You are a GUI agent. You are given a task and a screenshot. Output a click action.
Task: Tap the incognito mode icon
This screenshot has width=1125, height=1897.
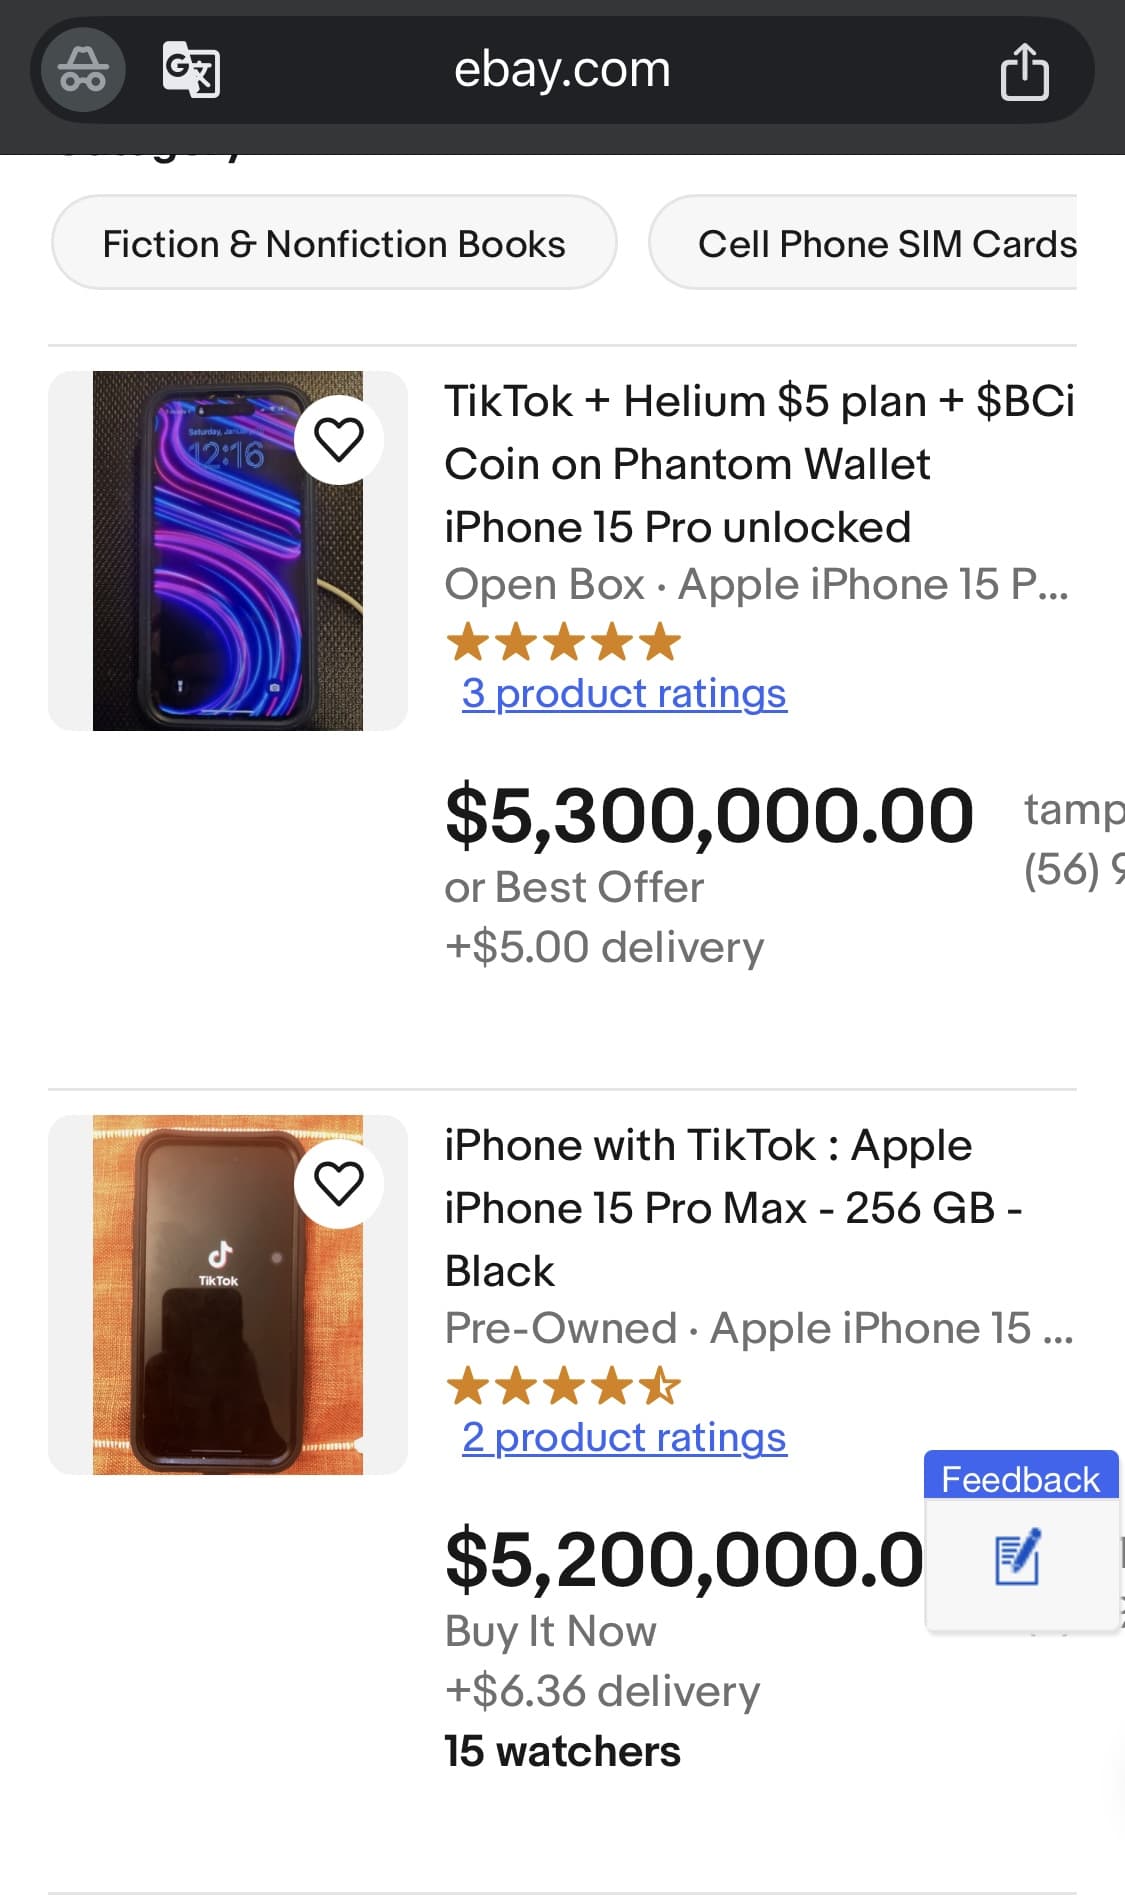pyautogui.click(x=83, y=70)
